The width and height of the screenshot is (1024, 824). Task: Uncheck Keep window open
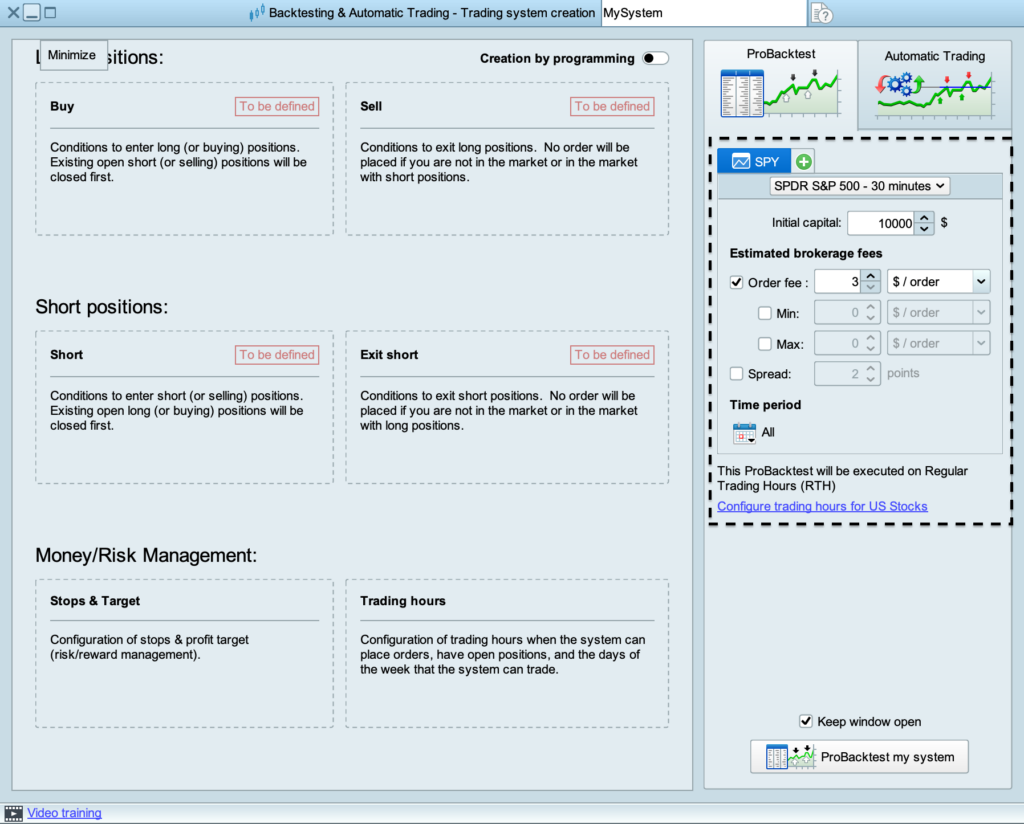806,722
